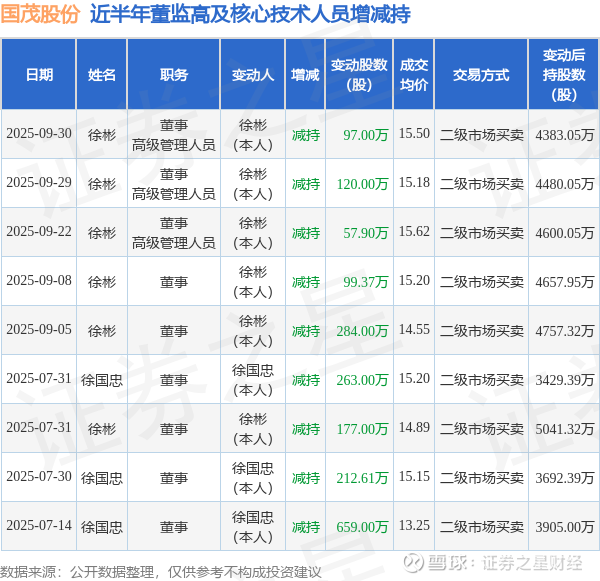Click the holding value 4657.95万
The width and height of the screenshot is (600, 581).
coord(565,282)
